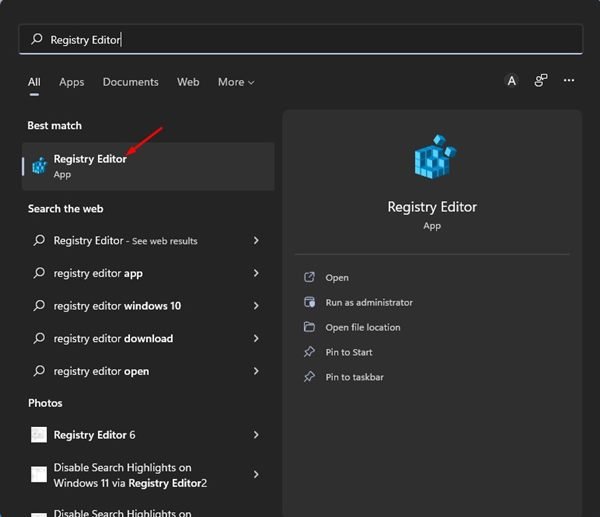Click 'Open' in the preview pane

337,277
